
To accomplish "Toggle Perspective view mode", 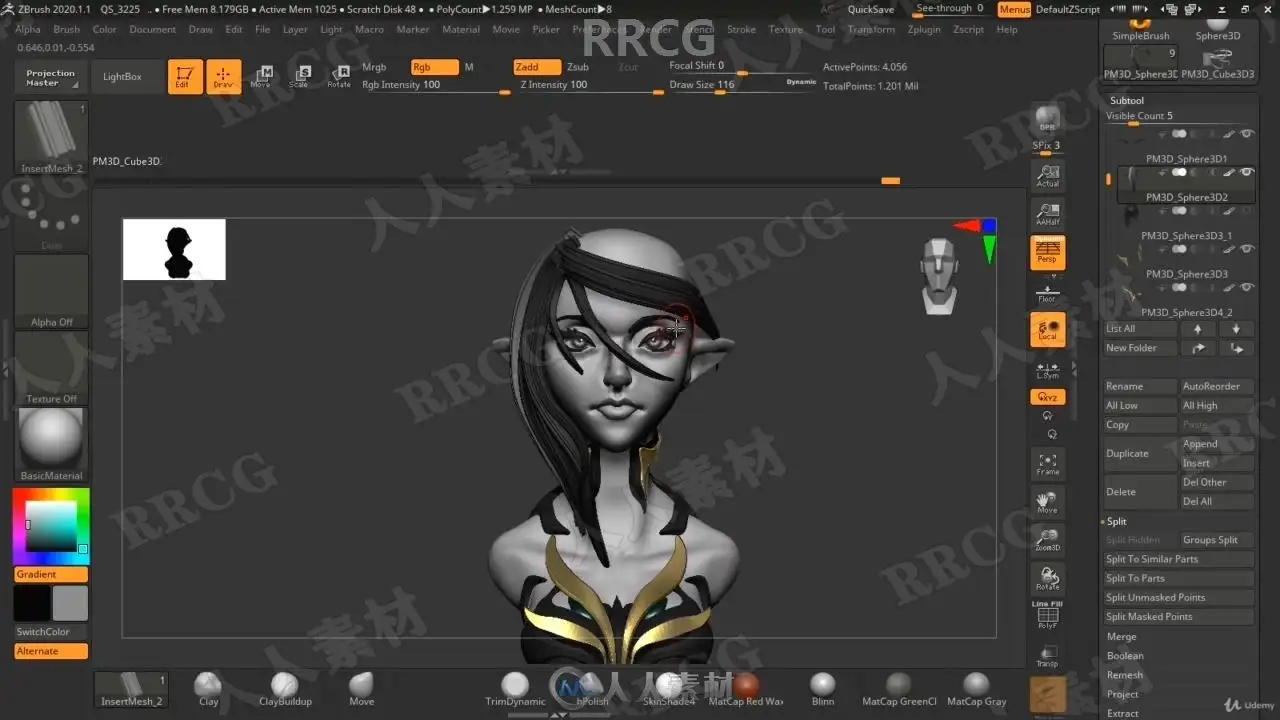I will tap(1047, 252).
